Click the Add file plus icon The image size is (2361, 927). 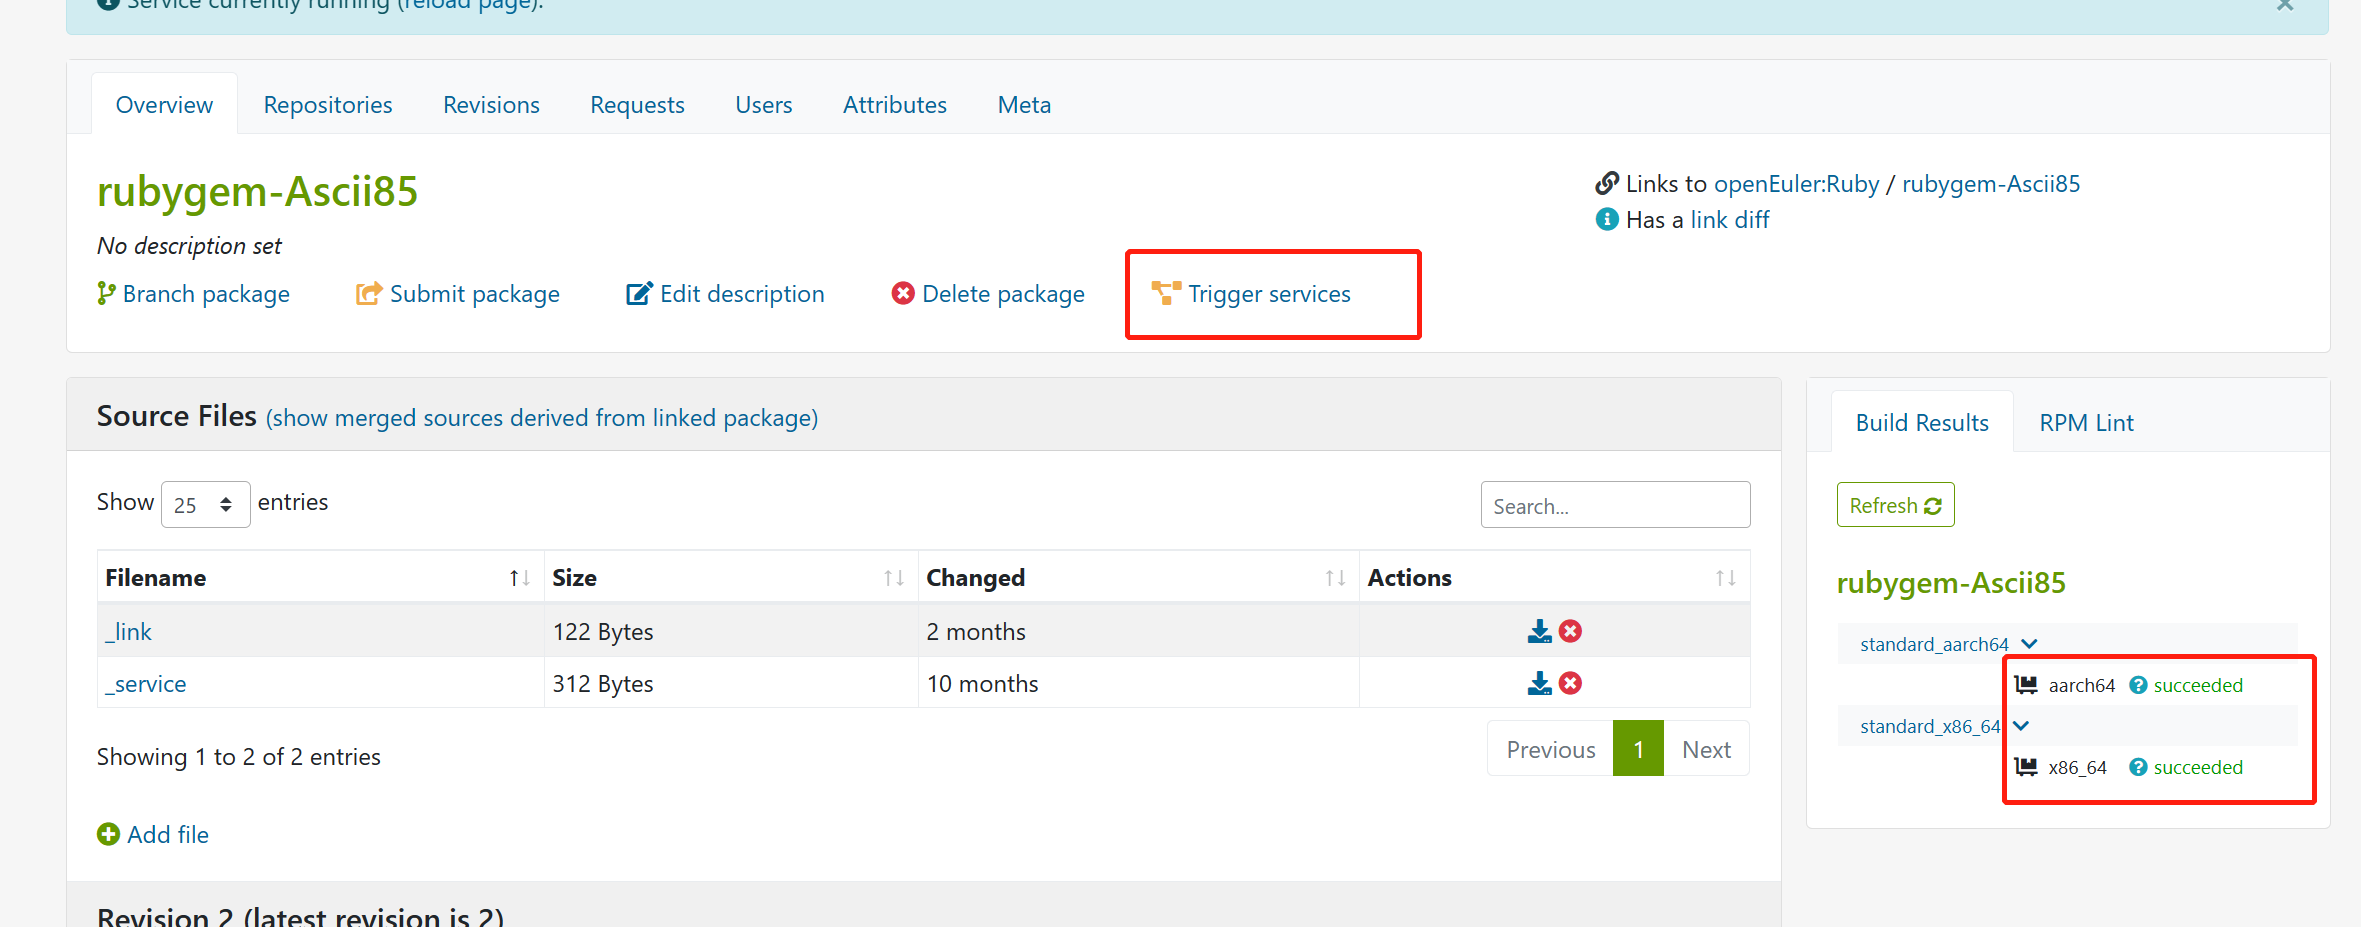coord(108,834)
